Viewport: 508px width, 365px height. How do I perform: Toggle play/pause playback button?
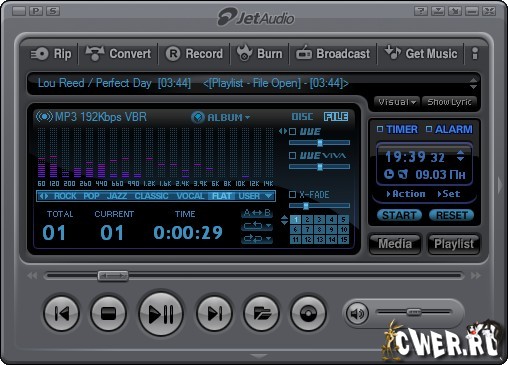tap(161, 313)
